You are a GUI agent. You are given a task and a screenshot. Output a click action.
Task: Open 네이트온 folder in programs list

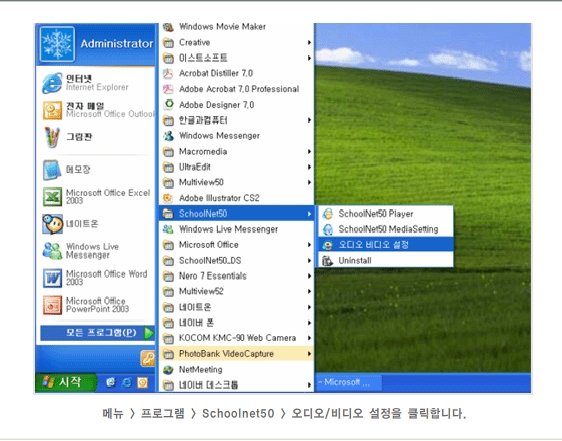(236, 307)
